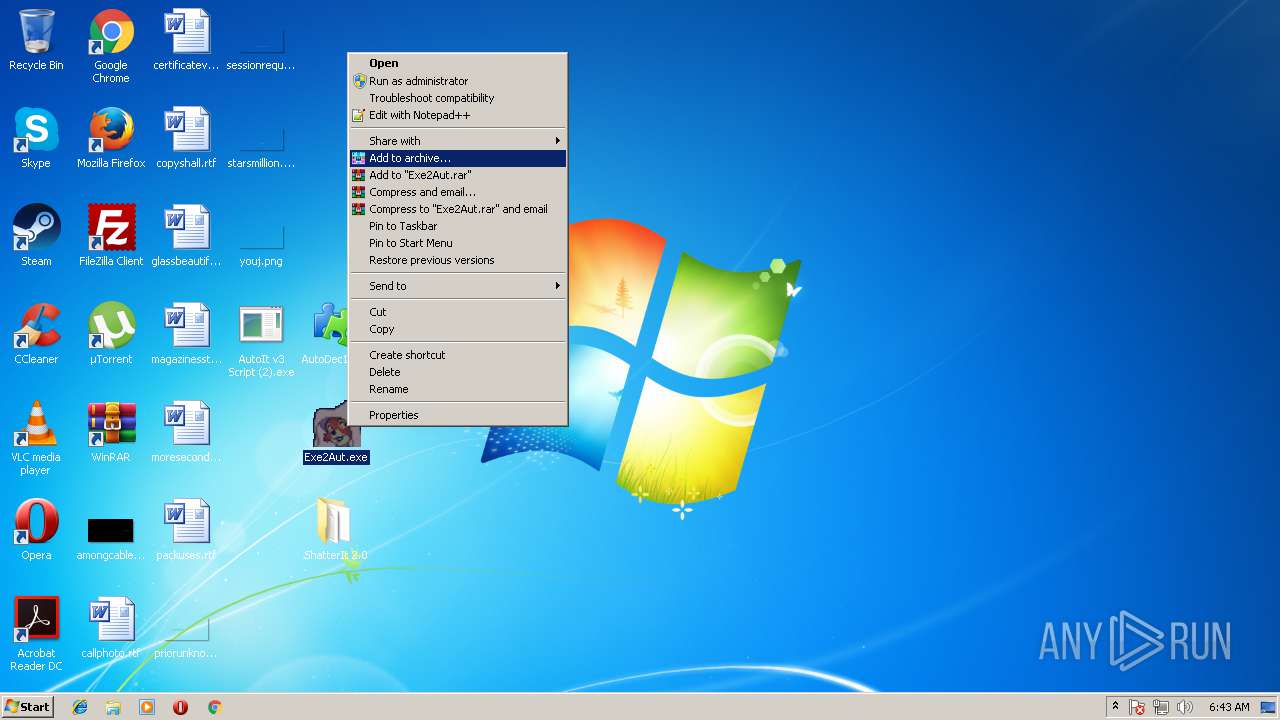The image size is (1280, 720).
Task: Select the copyshall.rtf document icon
Action: coord(186,139)
